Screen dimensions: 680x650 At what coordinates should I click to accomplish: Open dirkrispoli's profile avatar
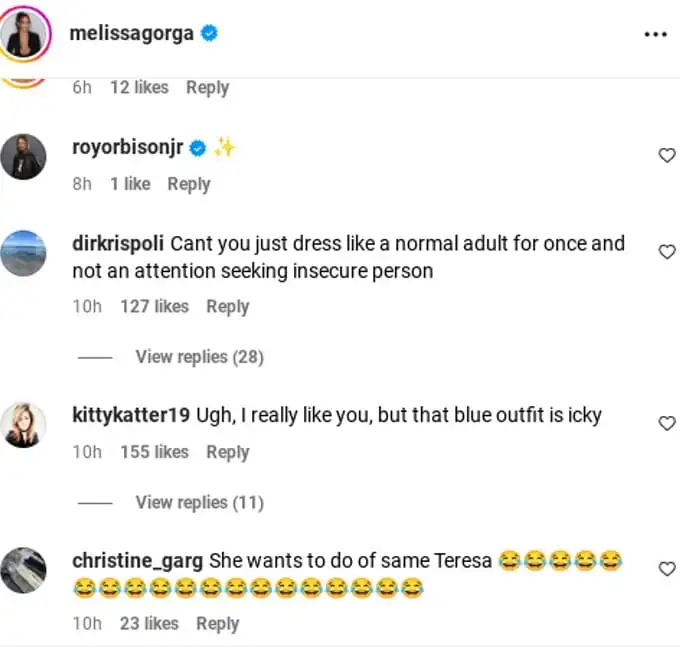click(23, 253)
